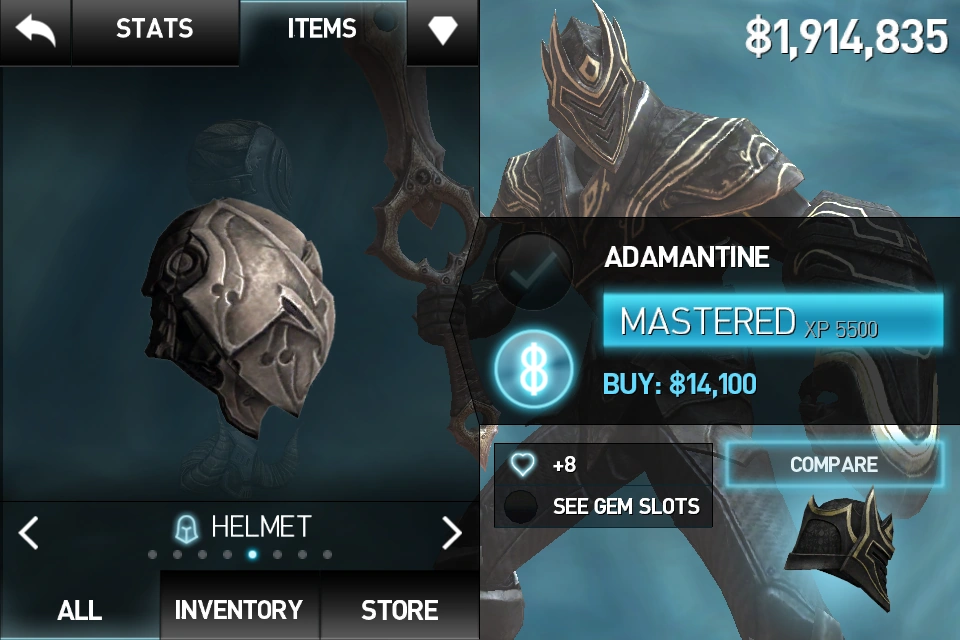The height and width of the screenshot is (640, 960).
Task: Go to next item category
Action: 452,532
